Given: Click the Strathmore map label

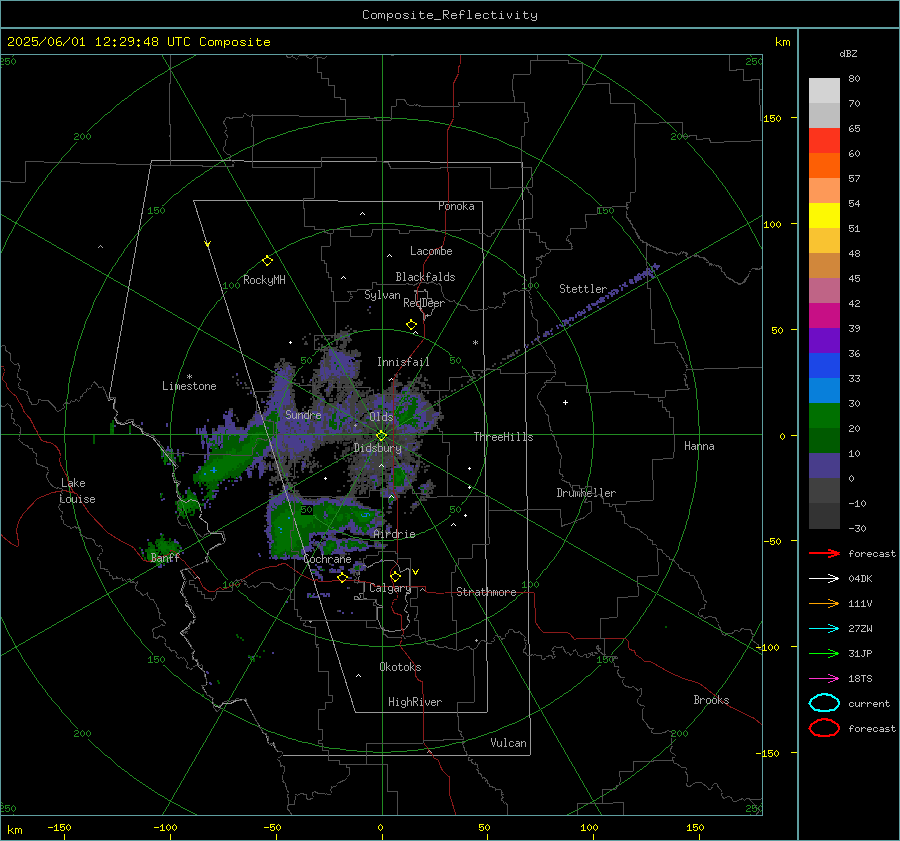Looking at the screenshot, I should coord(486,592).
